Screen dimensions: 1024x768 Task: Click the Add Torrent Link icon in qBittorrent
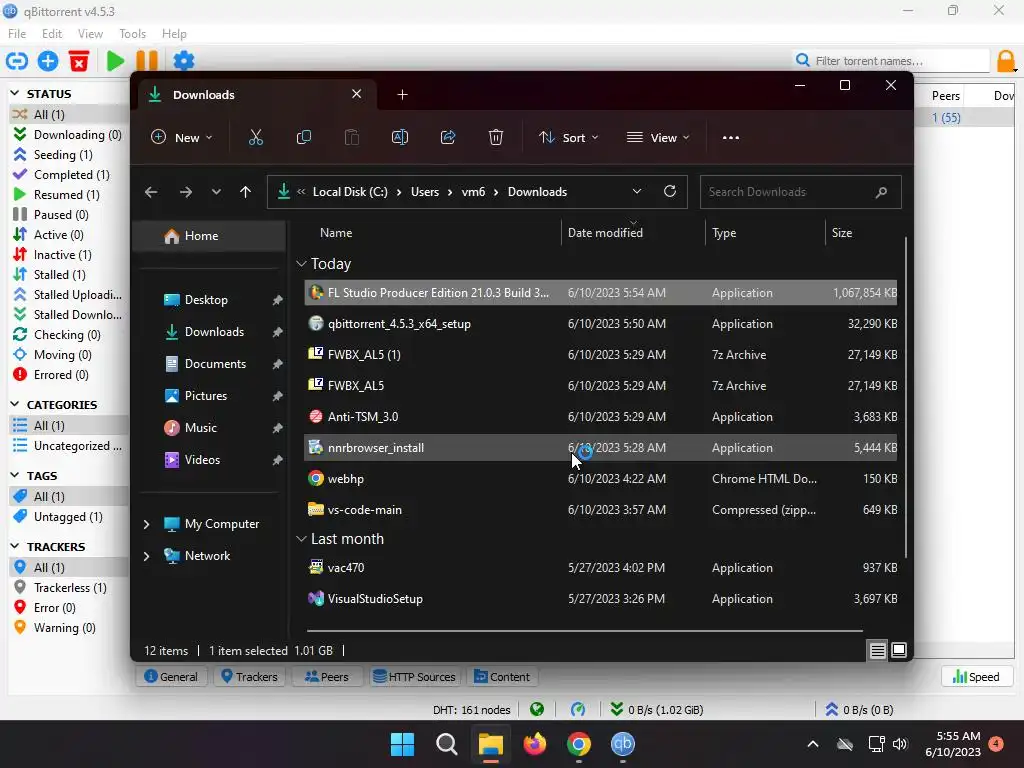[x=16, y=61]
